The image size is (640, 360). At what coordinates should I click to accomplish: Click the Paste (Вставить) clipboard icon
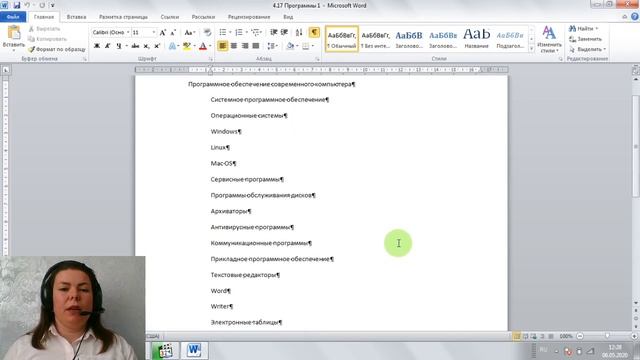[13, 33]
